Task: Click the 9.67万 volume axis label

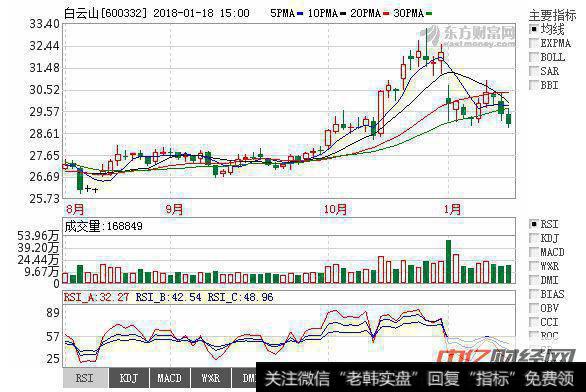Action: point(41,272)
